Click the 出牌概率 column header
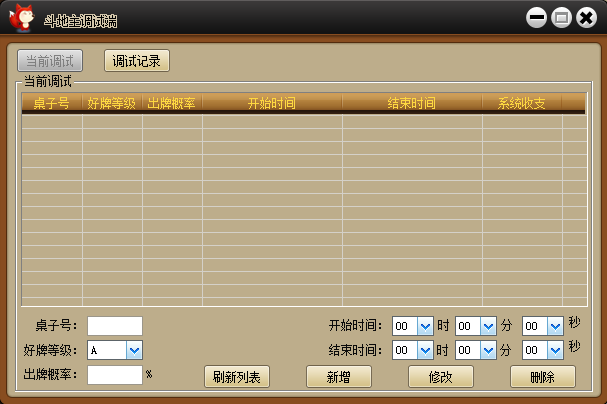The image size is (607, 404). click(x=171, y=103)
